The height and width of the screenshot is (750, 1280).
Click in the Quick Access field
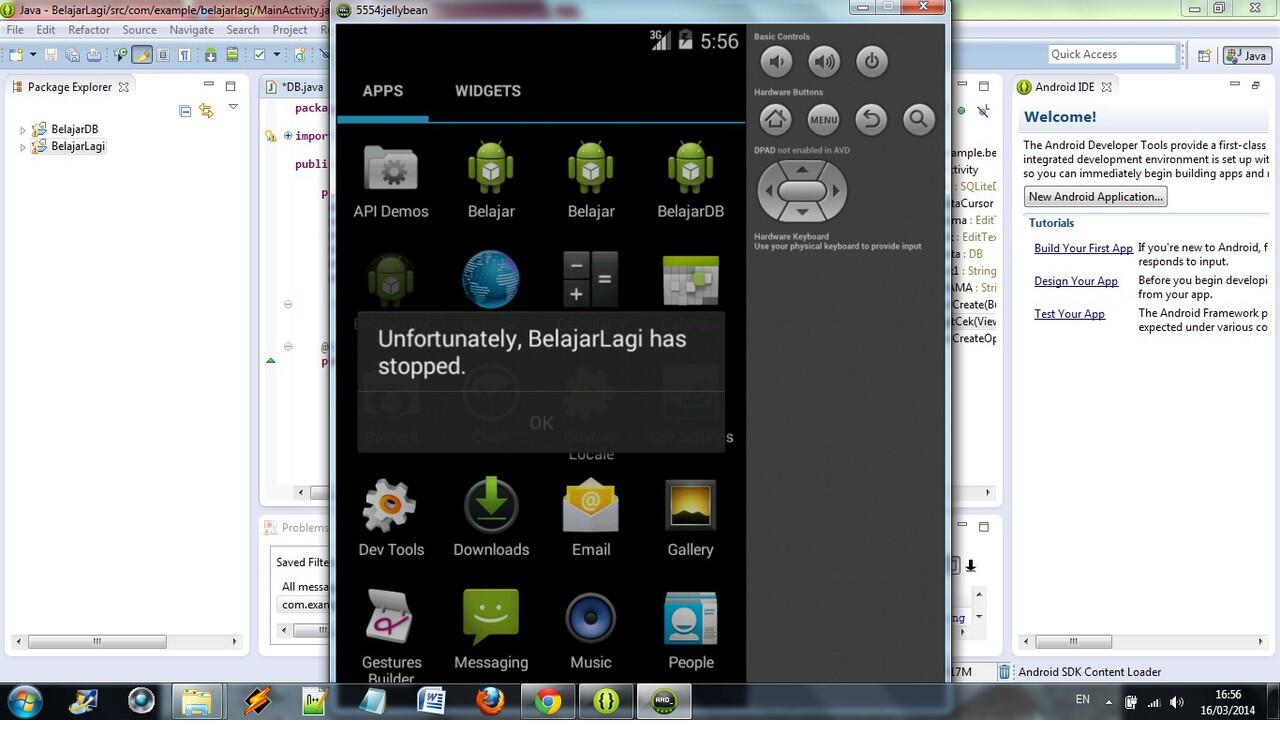click(1111, 55)
